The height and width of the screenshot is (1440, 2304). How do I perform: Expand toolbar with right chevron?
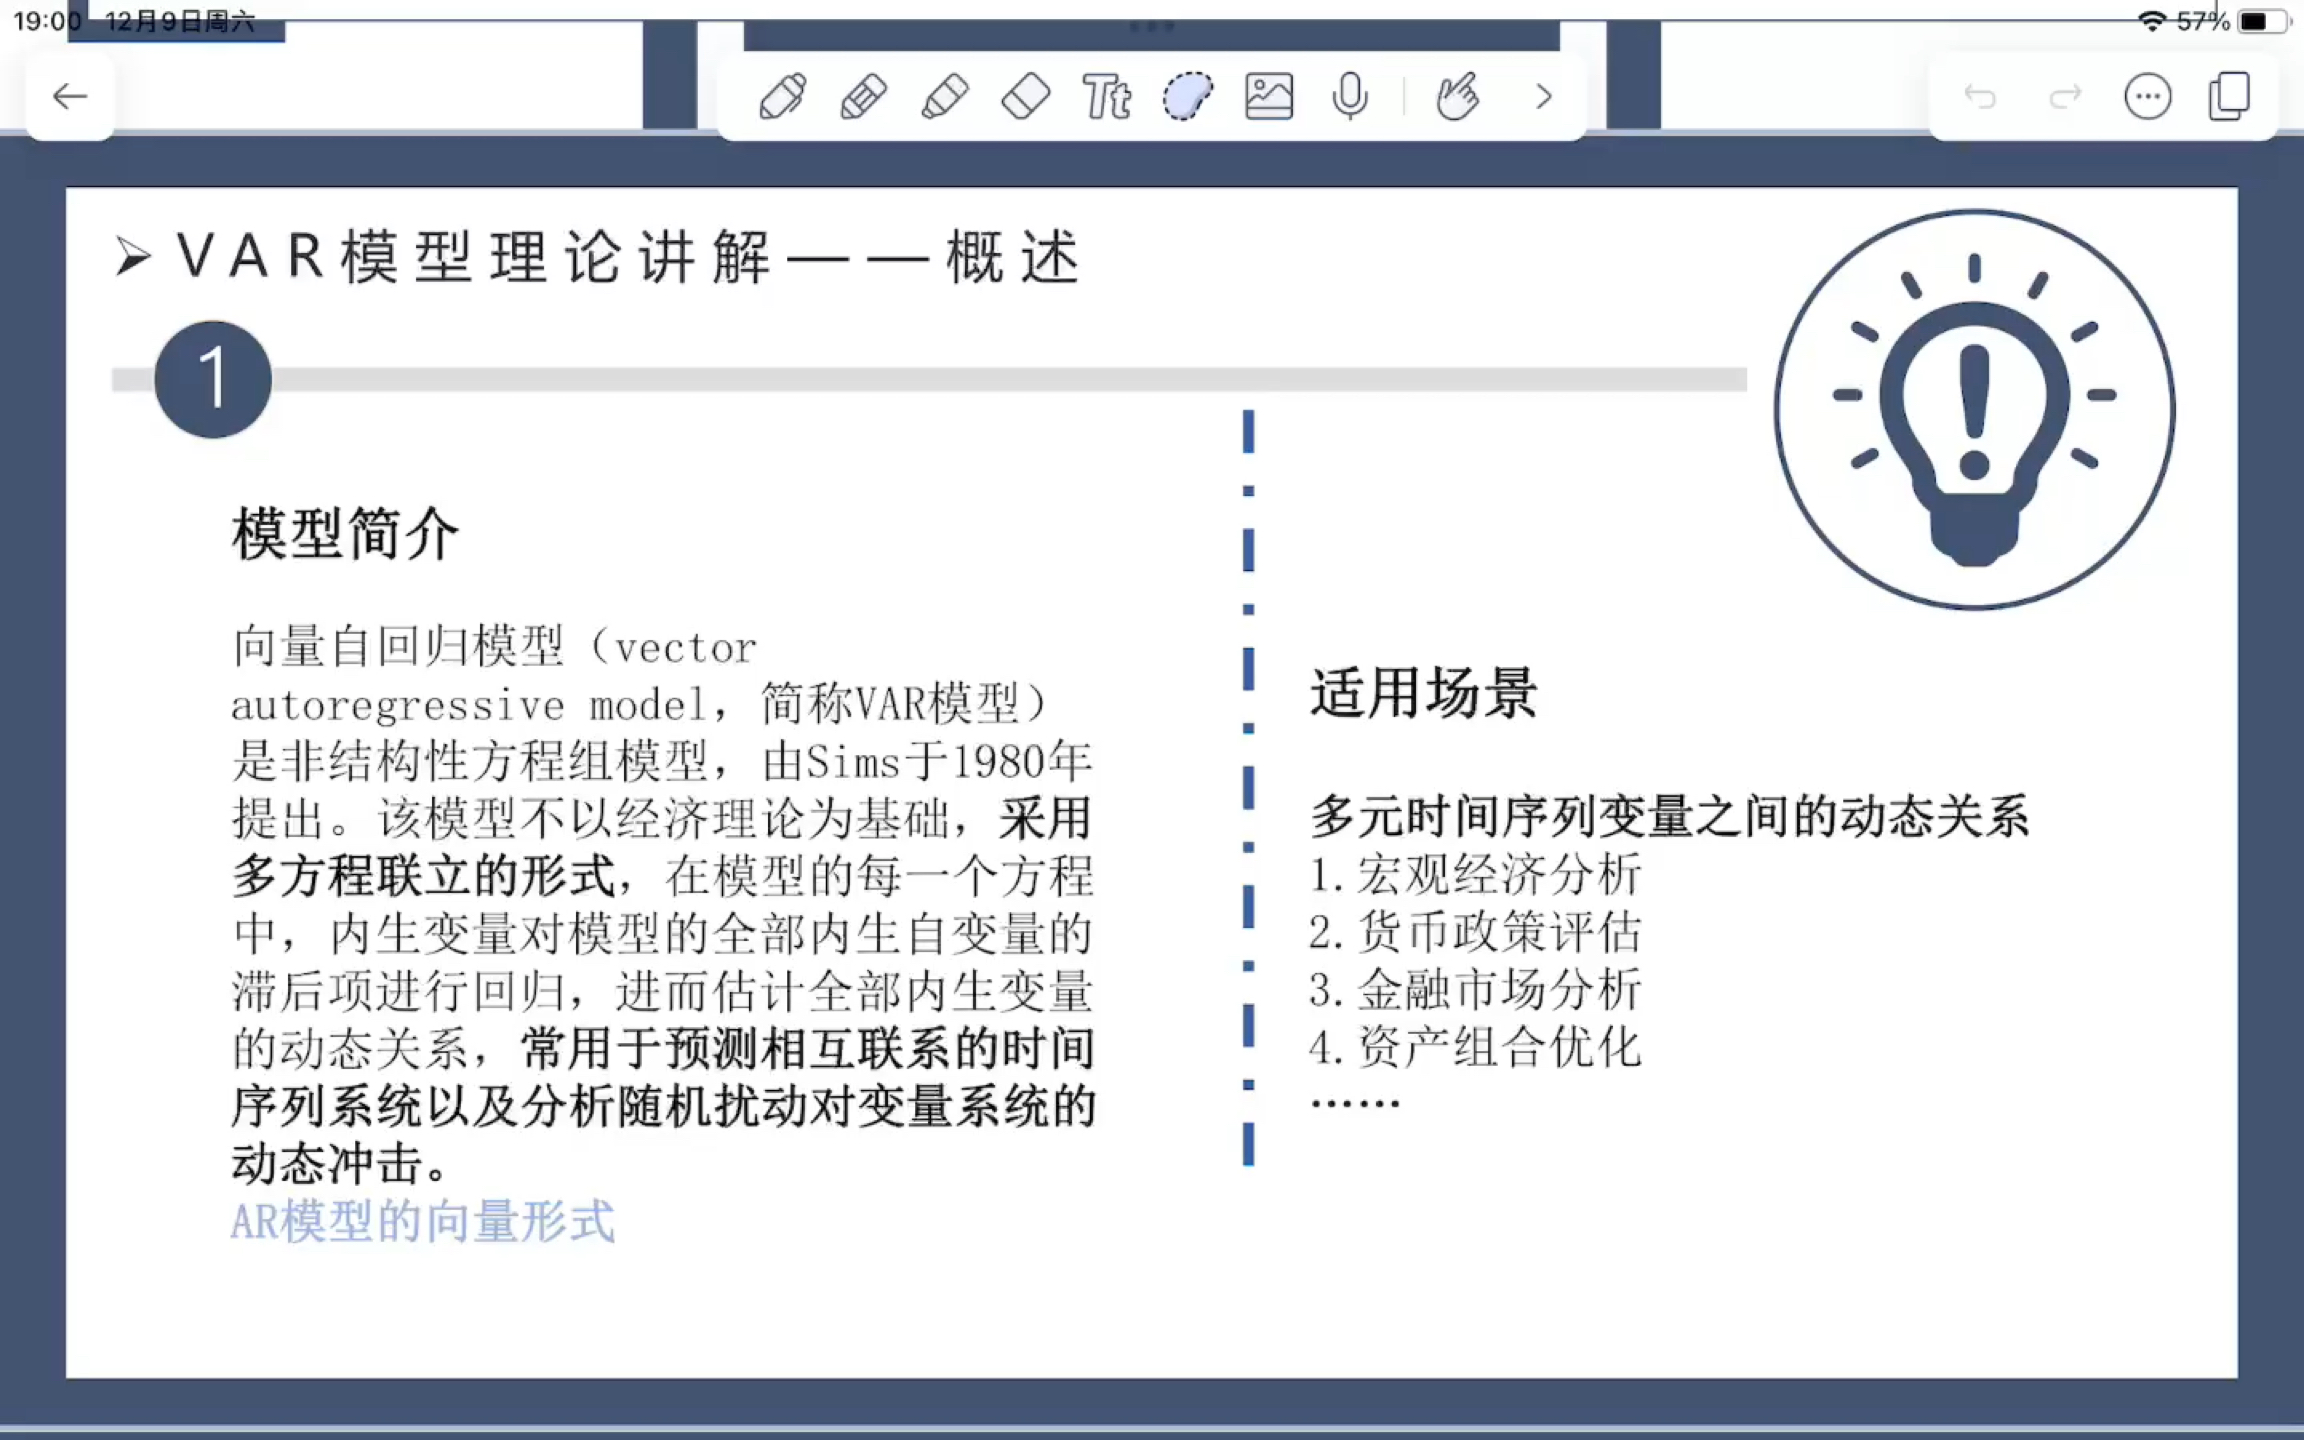1544,97
